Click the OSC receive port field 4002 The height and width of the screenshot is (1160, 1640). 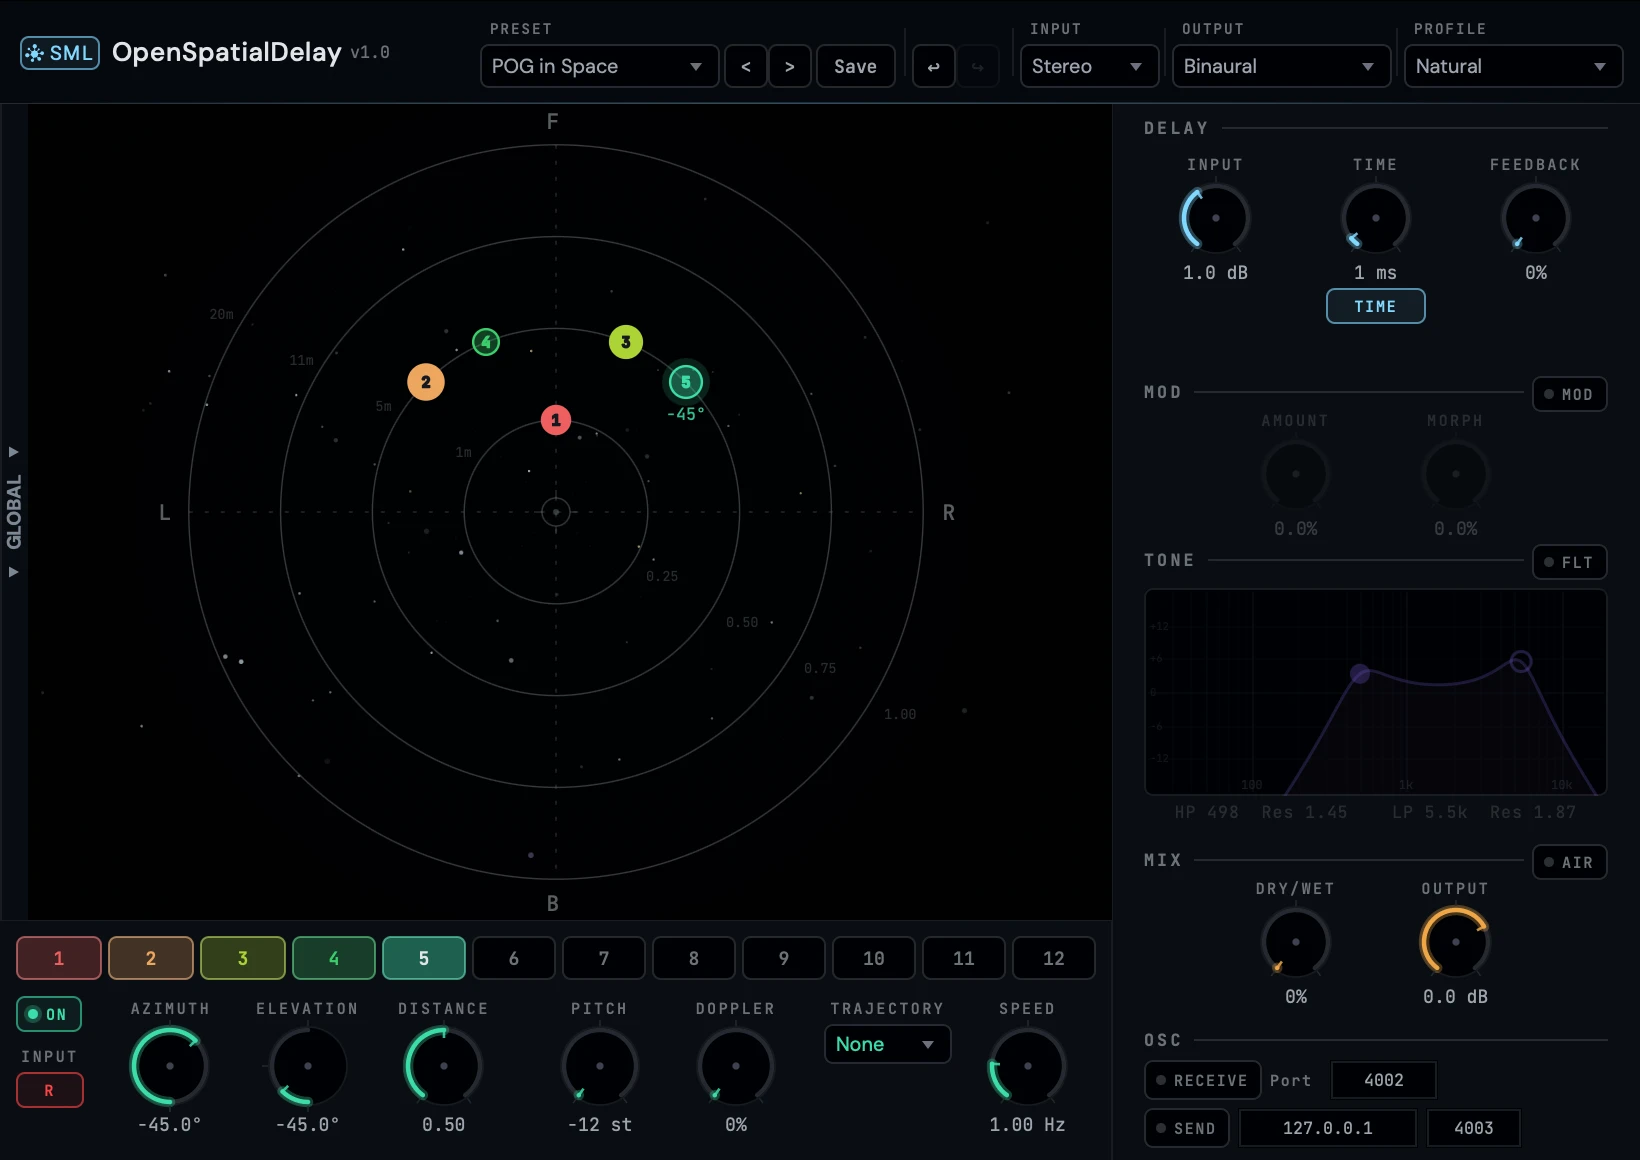tap(1384, 1080)
